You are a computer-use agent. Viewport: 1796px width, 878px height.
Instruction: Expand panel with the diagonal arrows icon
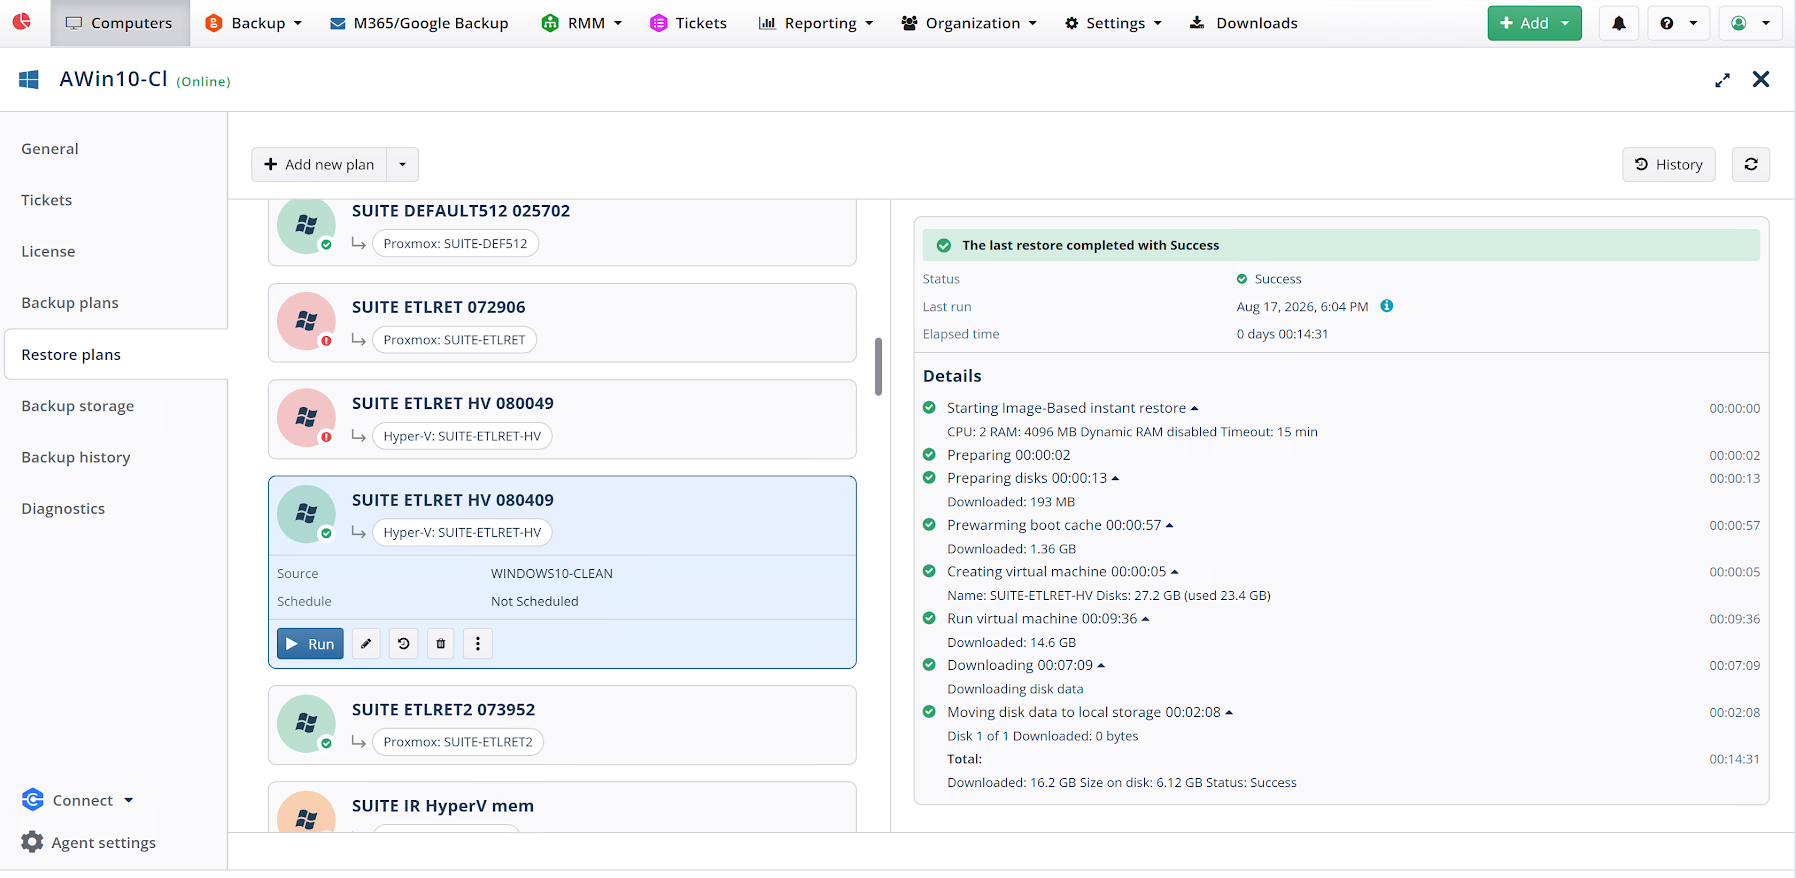pyautogui.click(x=1722, y=80)
